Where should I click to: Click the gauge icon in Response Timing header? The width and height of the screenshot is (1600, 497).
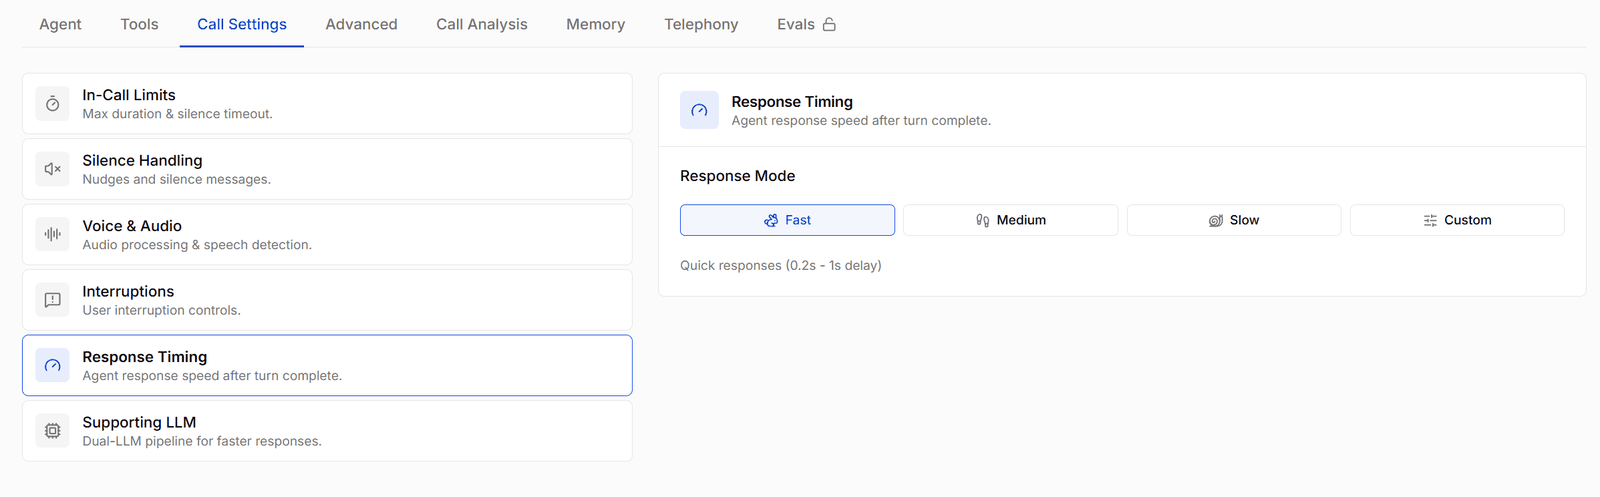pos(699,110)
